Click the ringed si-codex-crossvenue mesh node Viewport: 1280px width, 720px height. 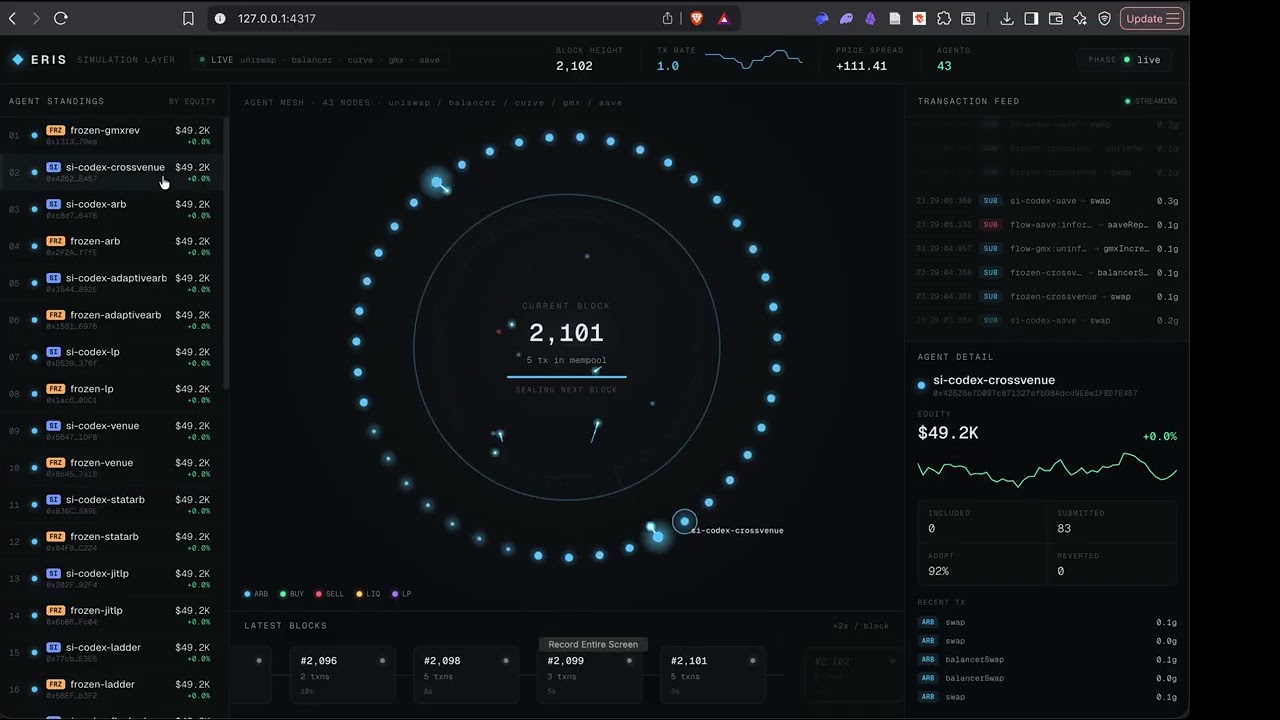click(685, 521)
